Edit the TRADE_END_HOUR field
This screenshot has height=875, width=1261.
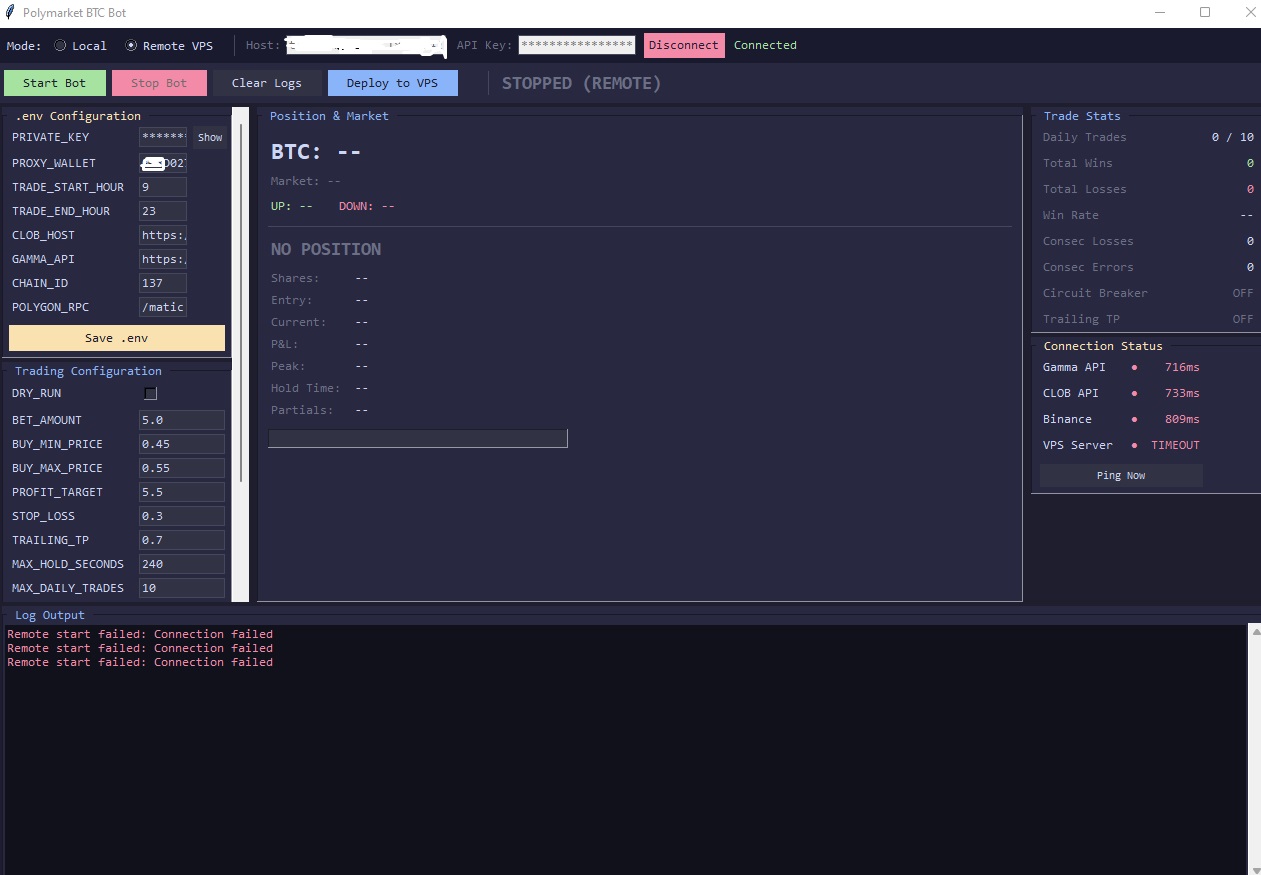pos(163,211)
